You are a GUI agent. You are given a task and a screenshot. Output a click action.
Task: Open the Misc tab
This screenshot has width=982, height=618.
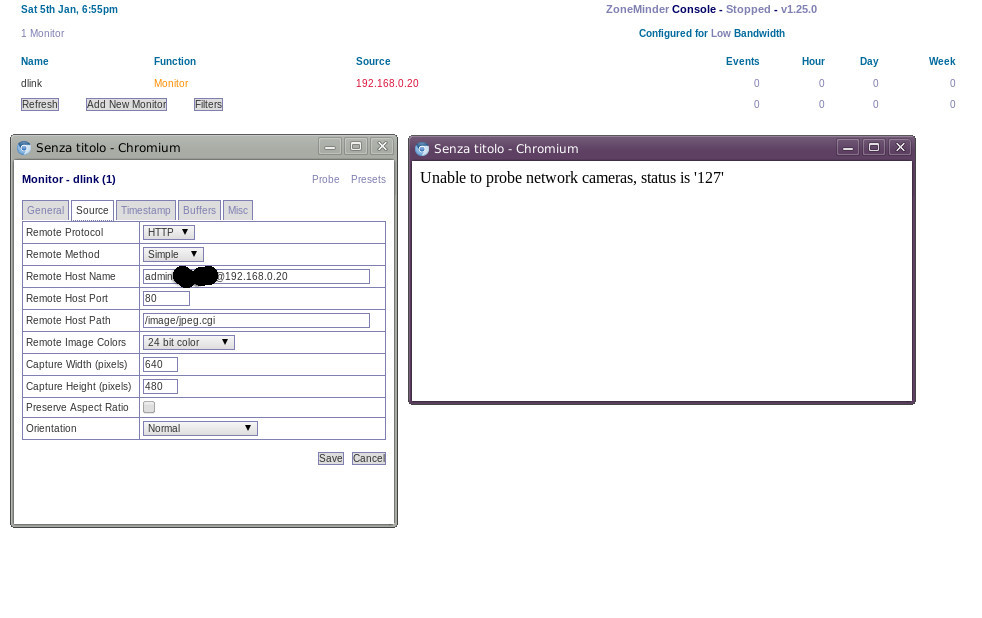tap(237, 210)
